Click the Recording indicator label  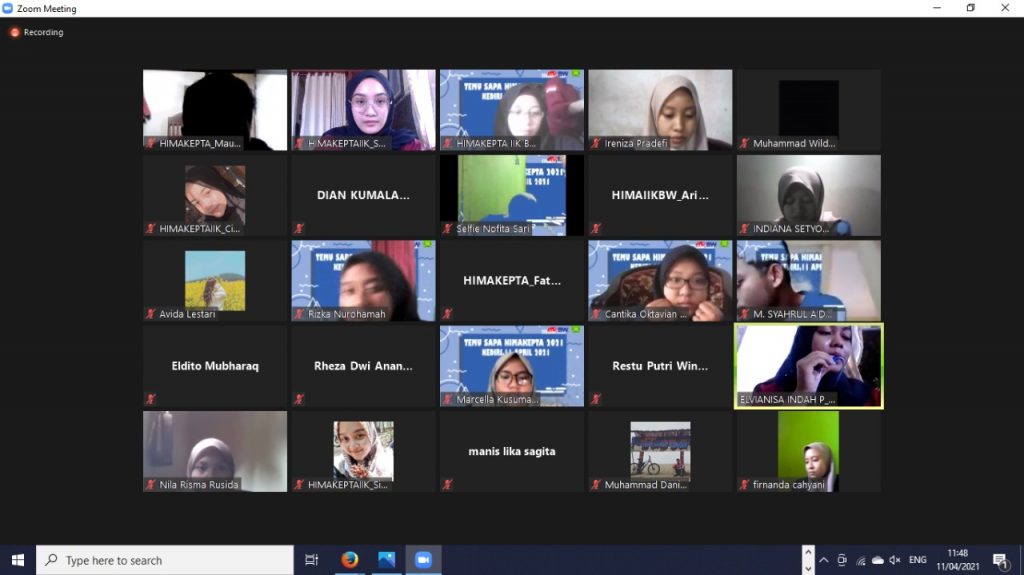pos(43,32)
